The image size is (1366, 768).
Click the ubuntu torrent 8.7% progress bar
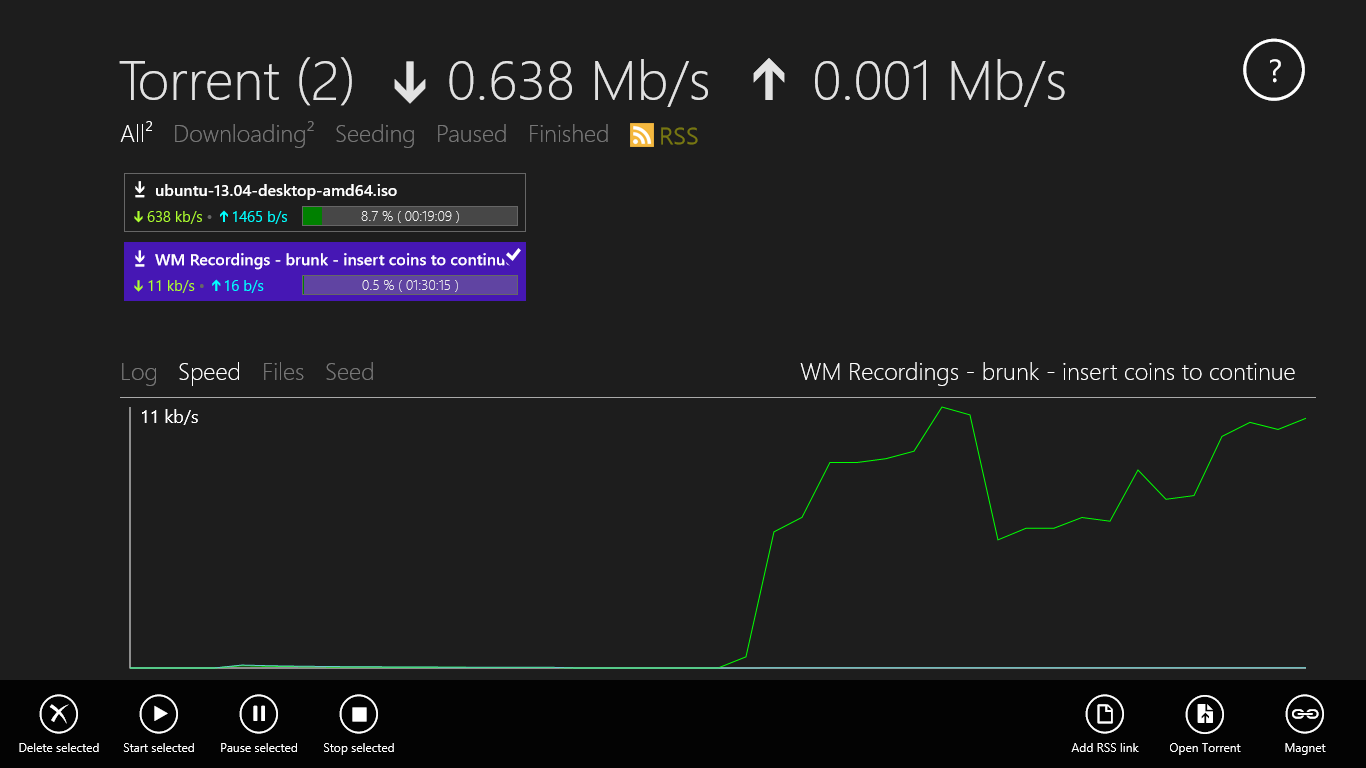tap(409, 216)
